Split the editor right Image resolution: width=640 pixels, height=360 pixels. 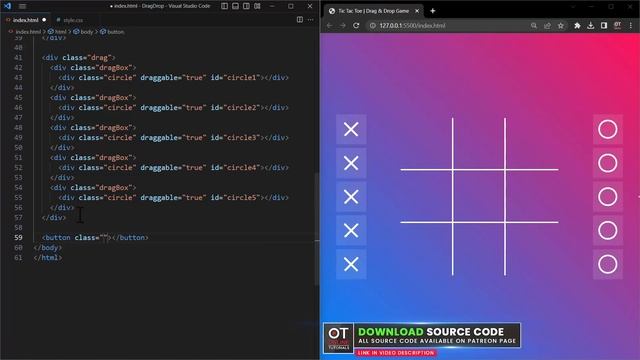(x=300, y=20)
